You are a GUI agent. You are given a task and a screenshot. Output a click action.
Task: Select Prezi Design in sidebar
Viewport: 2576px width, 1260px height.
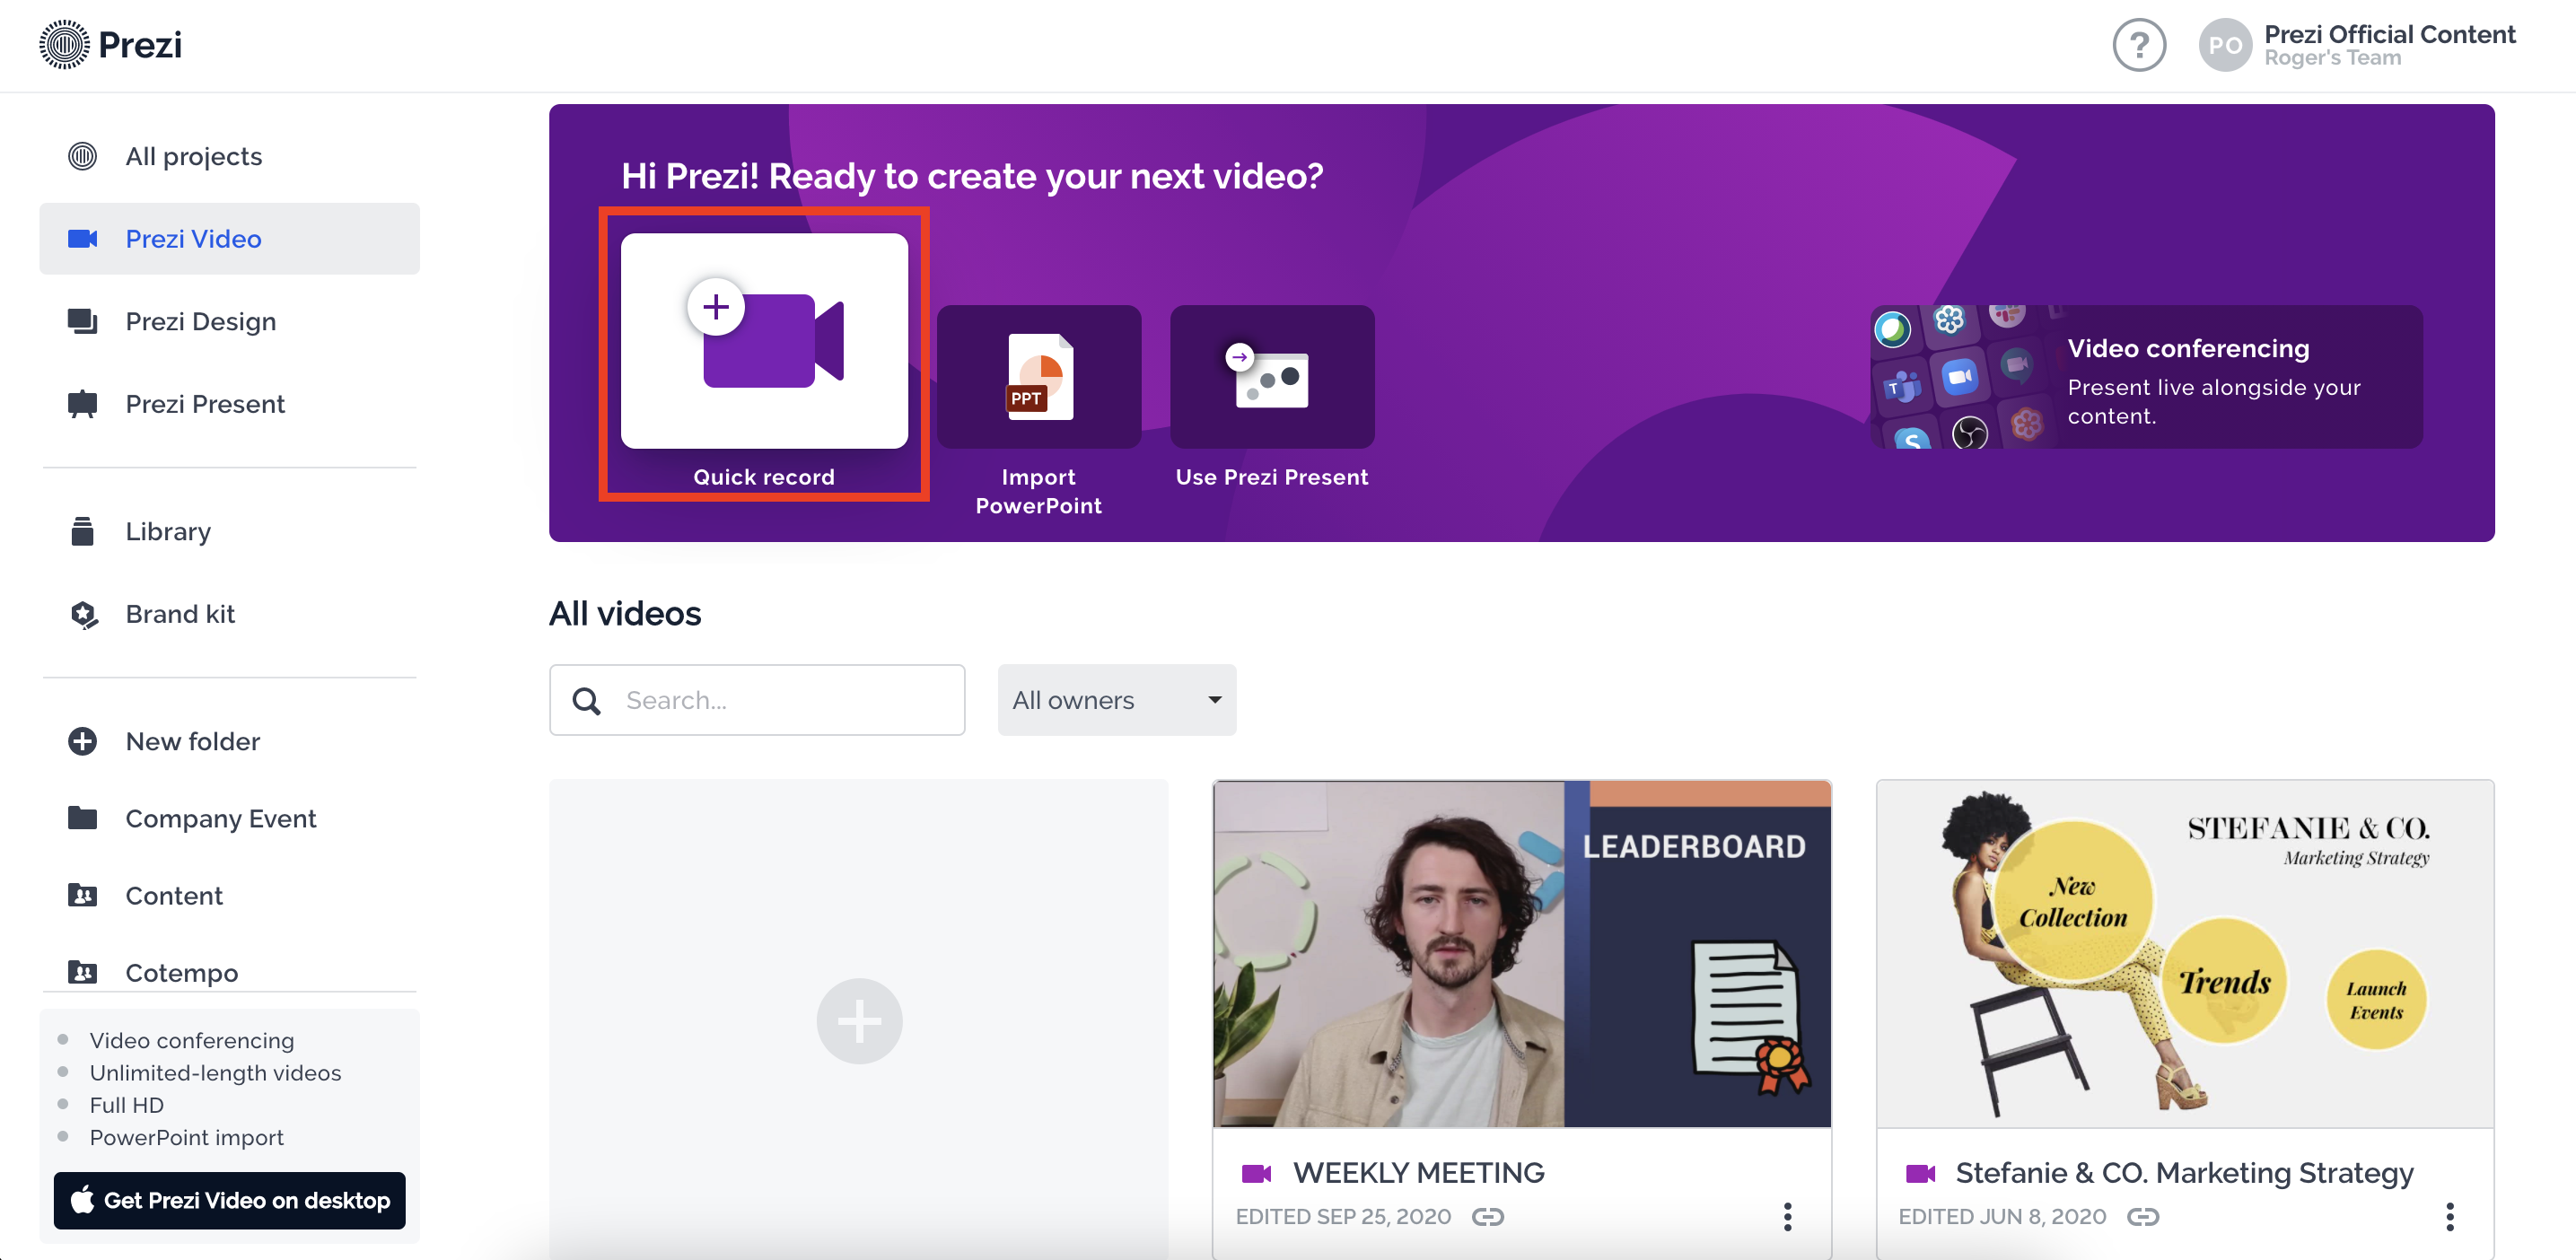click(200, 321)
